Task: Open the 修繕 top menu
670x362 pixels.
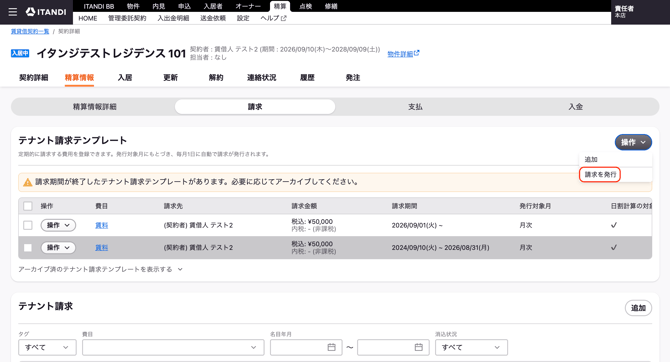Action: [x=331, y=6]
